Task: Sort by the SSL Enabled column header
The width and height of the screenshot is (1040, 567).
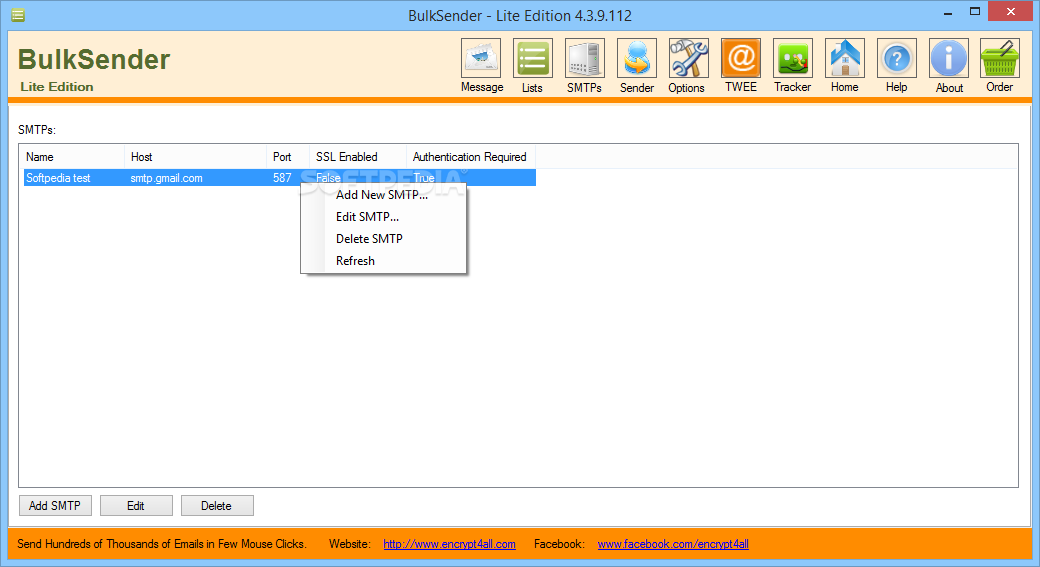Action: click(358, 157)
